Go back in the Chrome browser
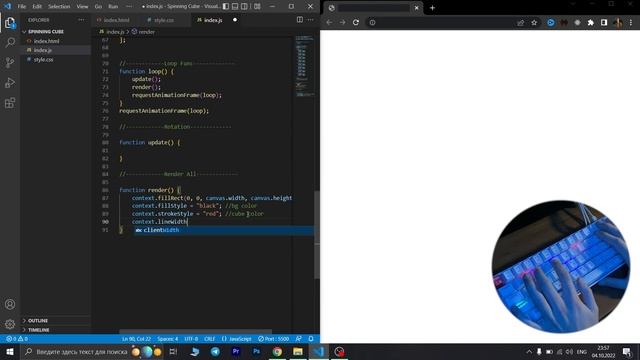Viewport: 640px width, 360px height. pos(329,22)
